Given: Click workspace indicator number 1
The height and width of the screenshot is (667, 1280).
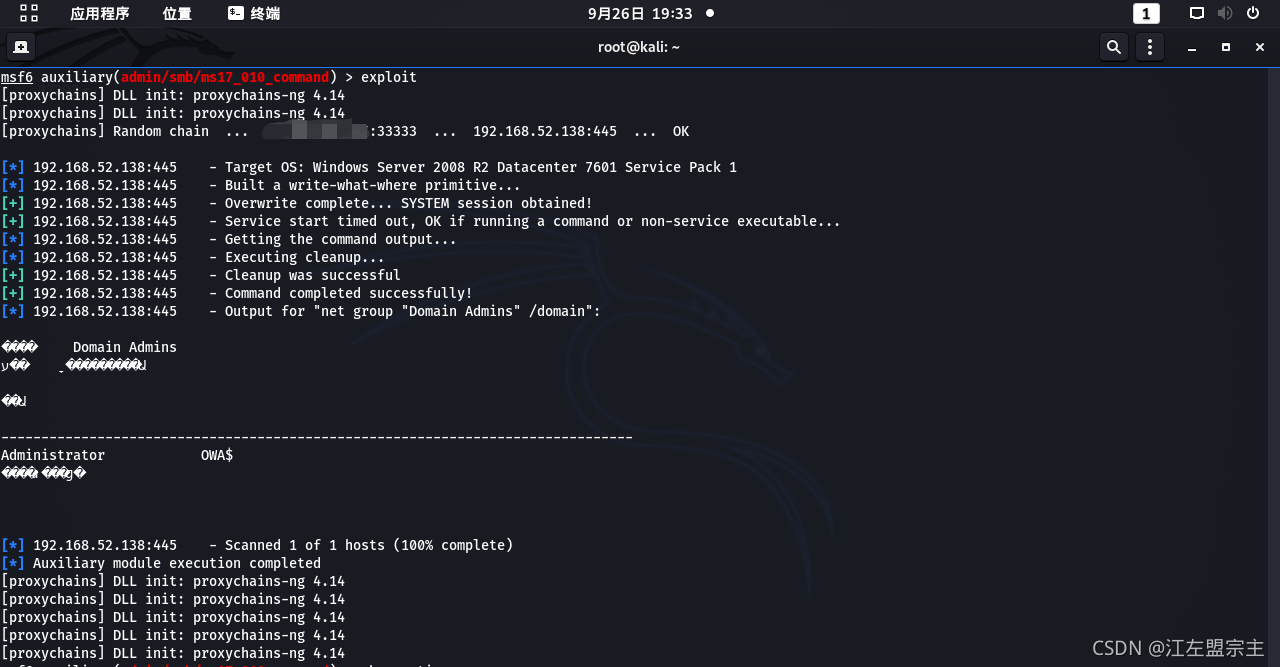Looking at the screenshot, I should coord(1146,14).
